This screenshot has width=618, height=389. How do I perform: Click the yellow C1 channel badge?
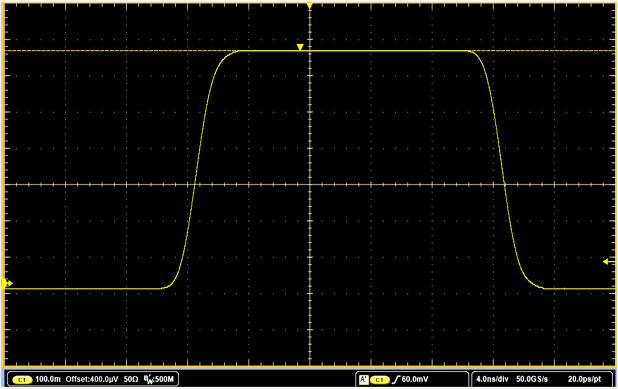coord(22,380)
